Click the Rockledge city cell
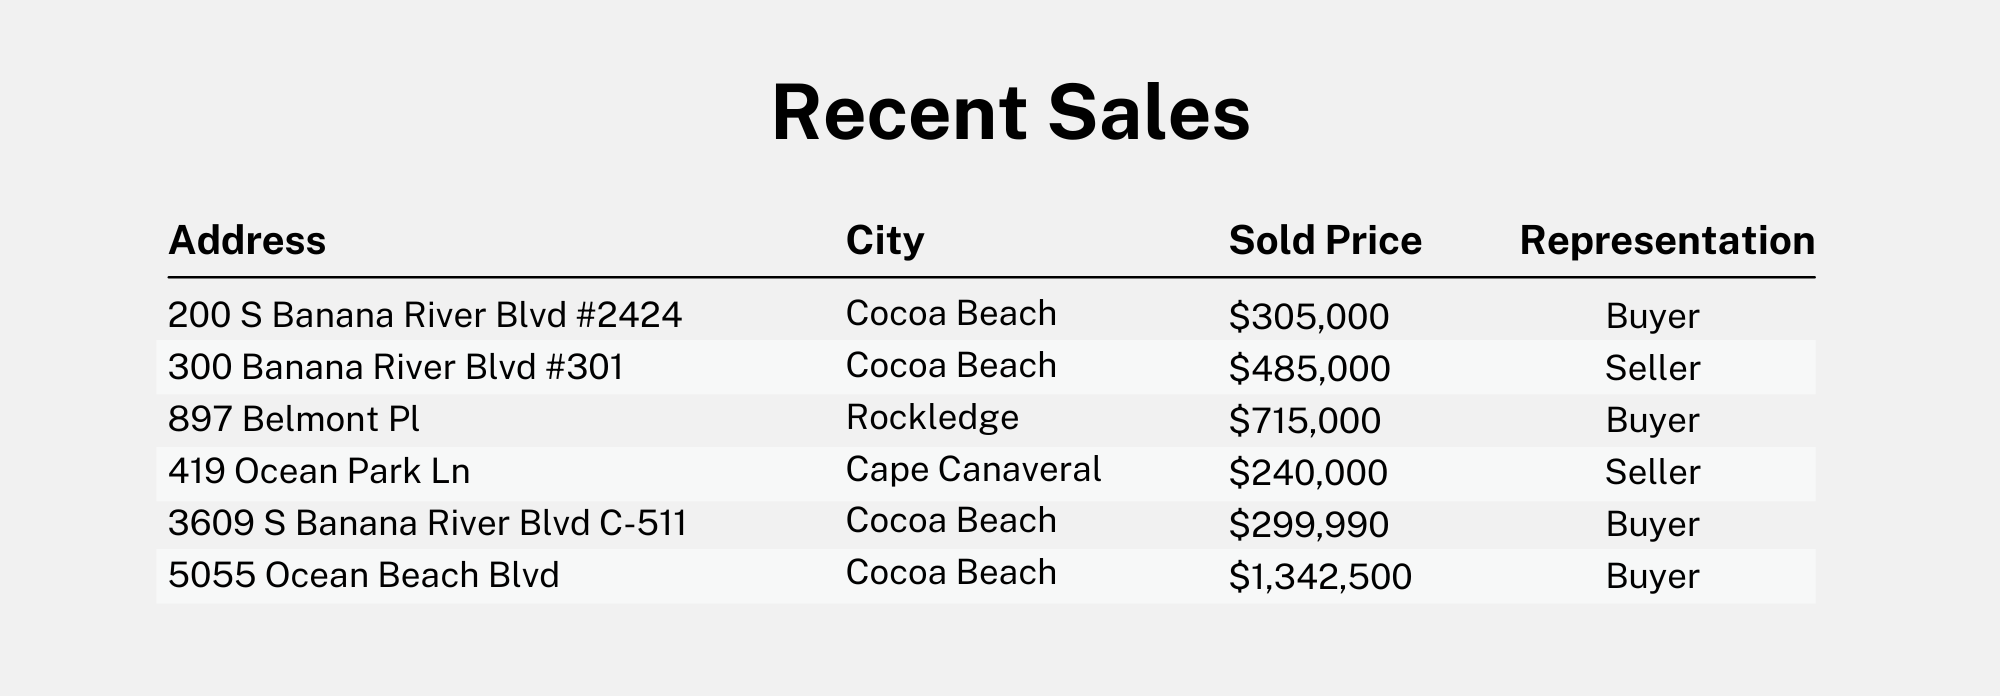 tap(932, 417)
